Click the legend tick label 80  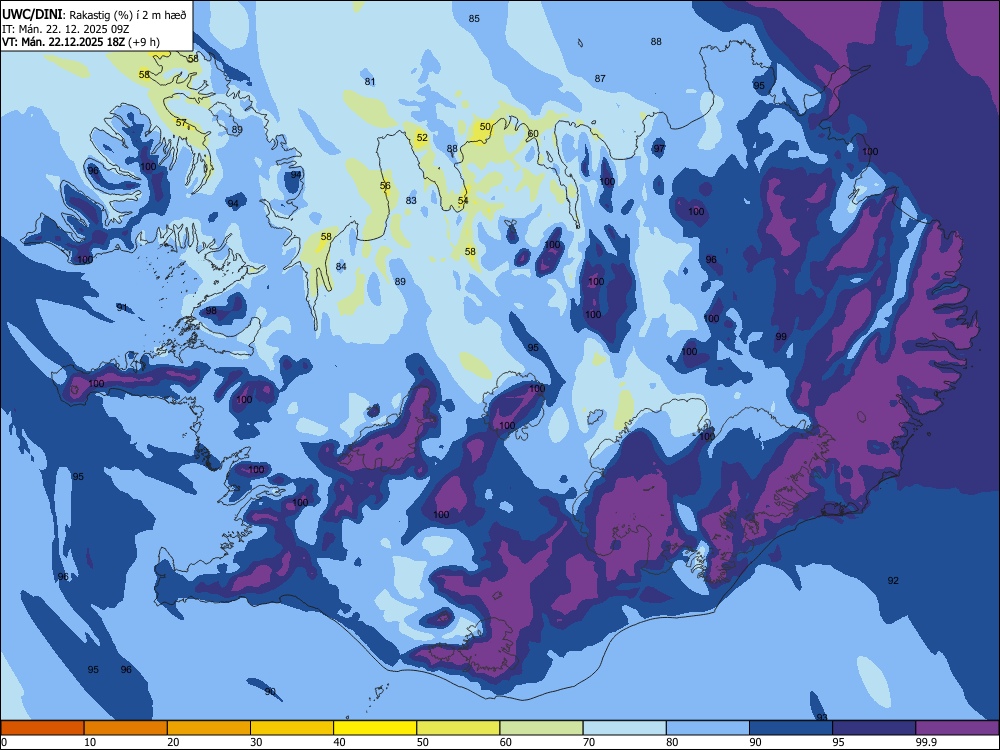[x=672, y=742]
